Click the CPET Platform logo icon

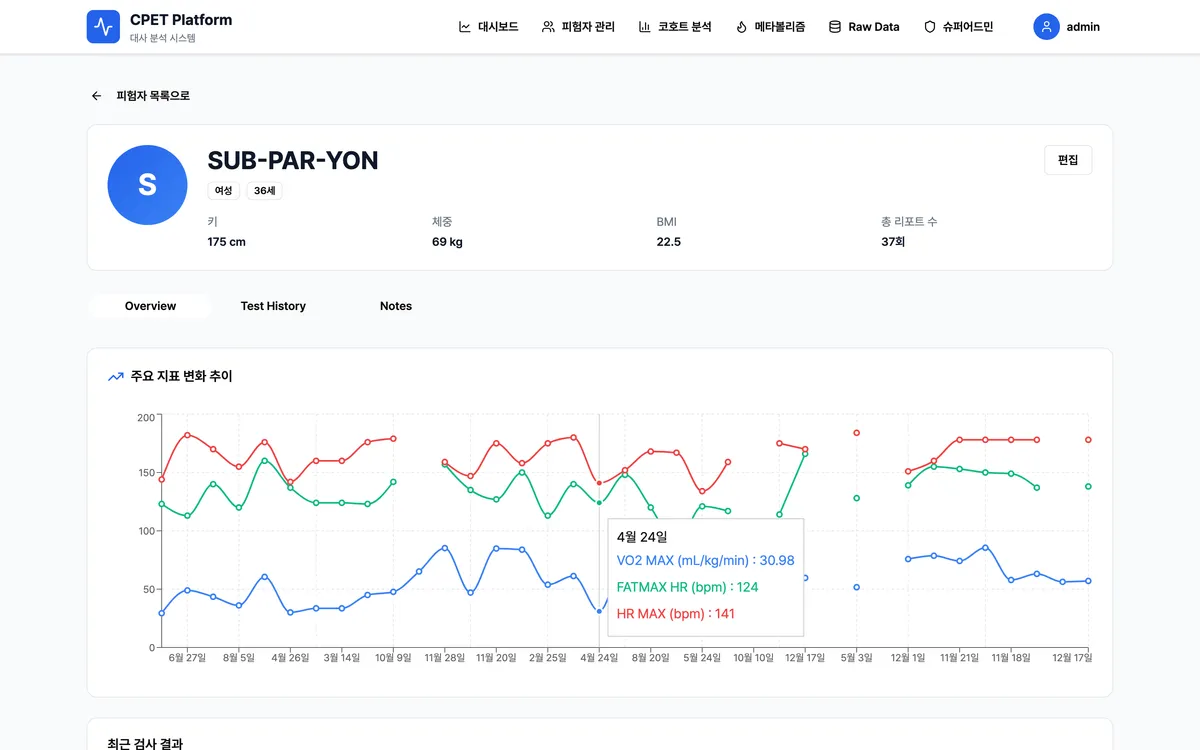coord(103,26)
